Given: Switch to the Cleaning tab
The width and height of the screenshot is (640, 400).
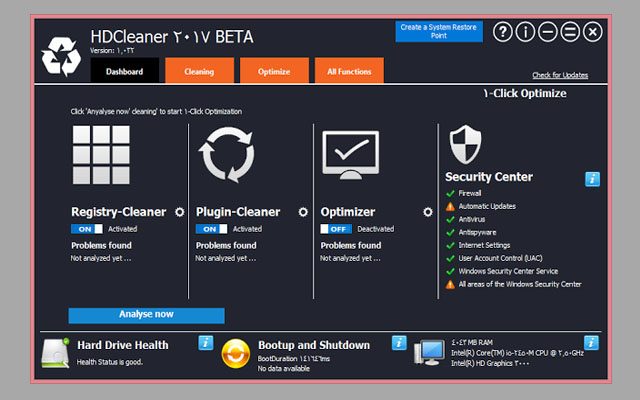Looking at the screenshot, I should tap(198, 72).
